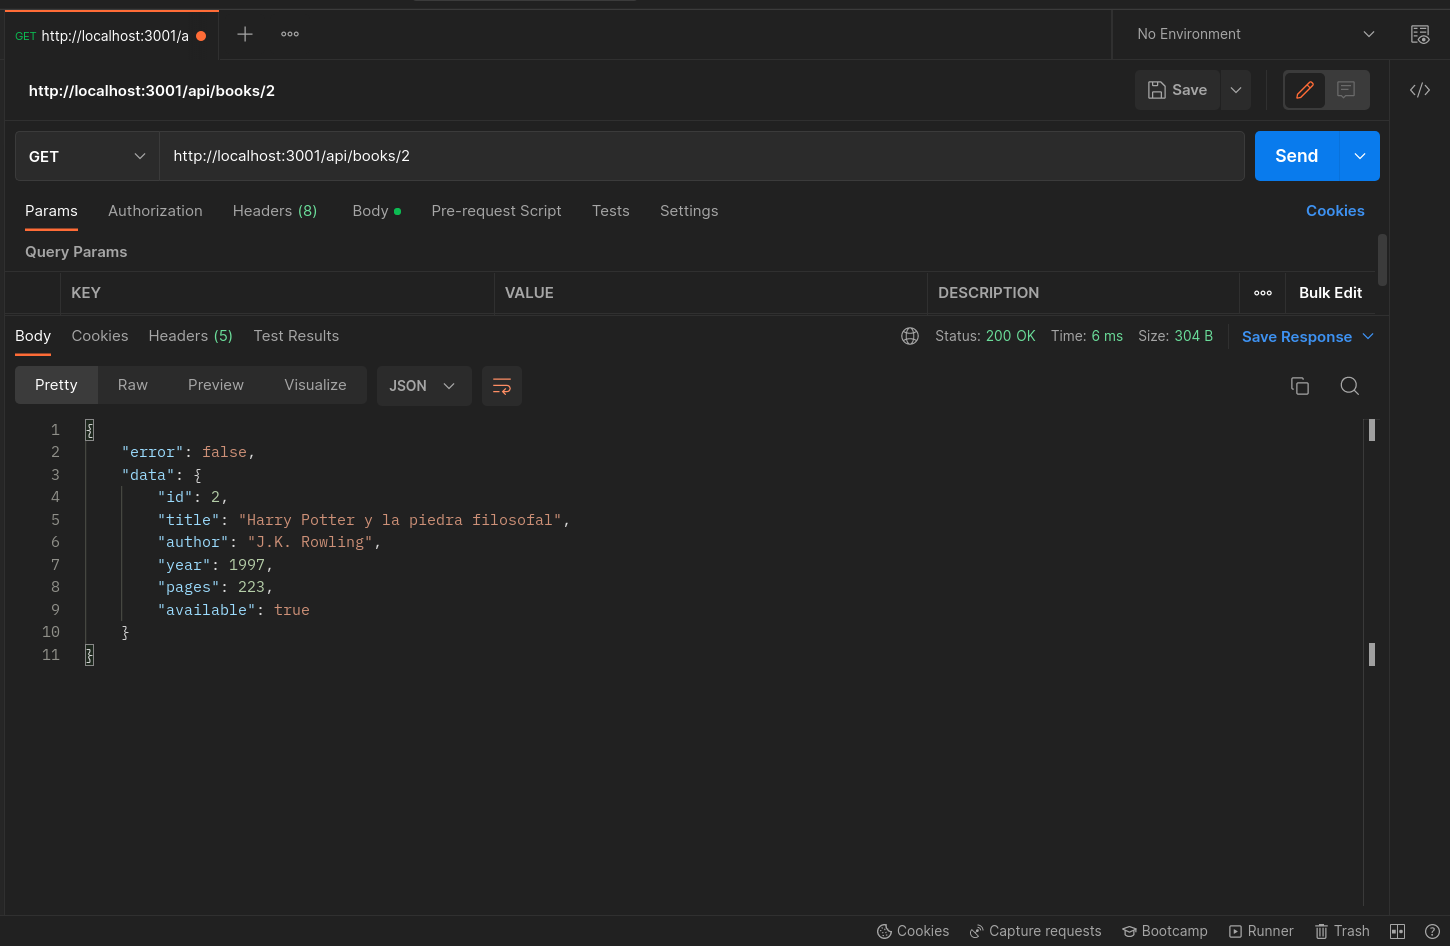Click the Cookies link beside request tabs
This screenshot has width=1450, height=946.
pos(1335,211)
